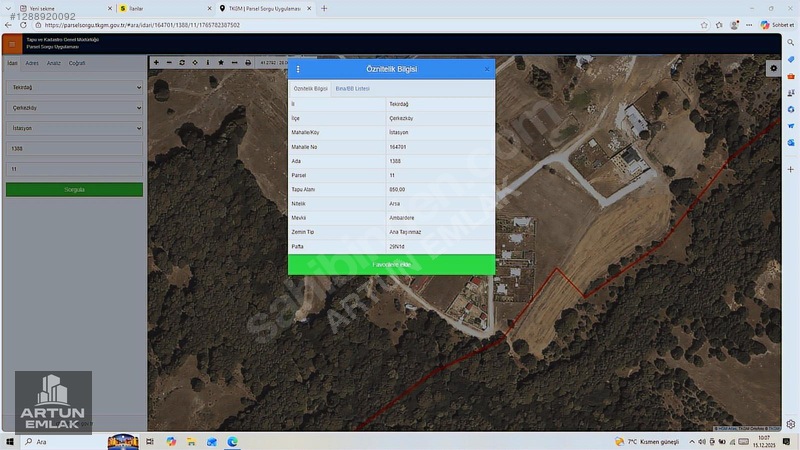Click the Ada field containing 1388
The width and height of the screenshot is (800, 450).
click(74, 148)
